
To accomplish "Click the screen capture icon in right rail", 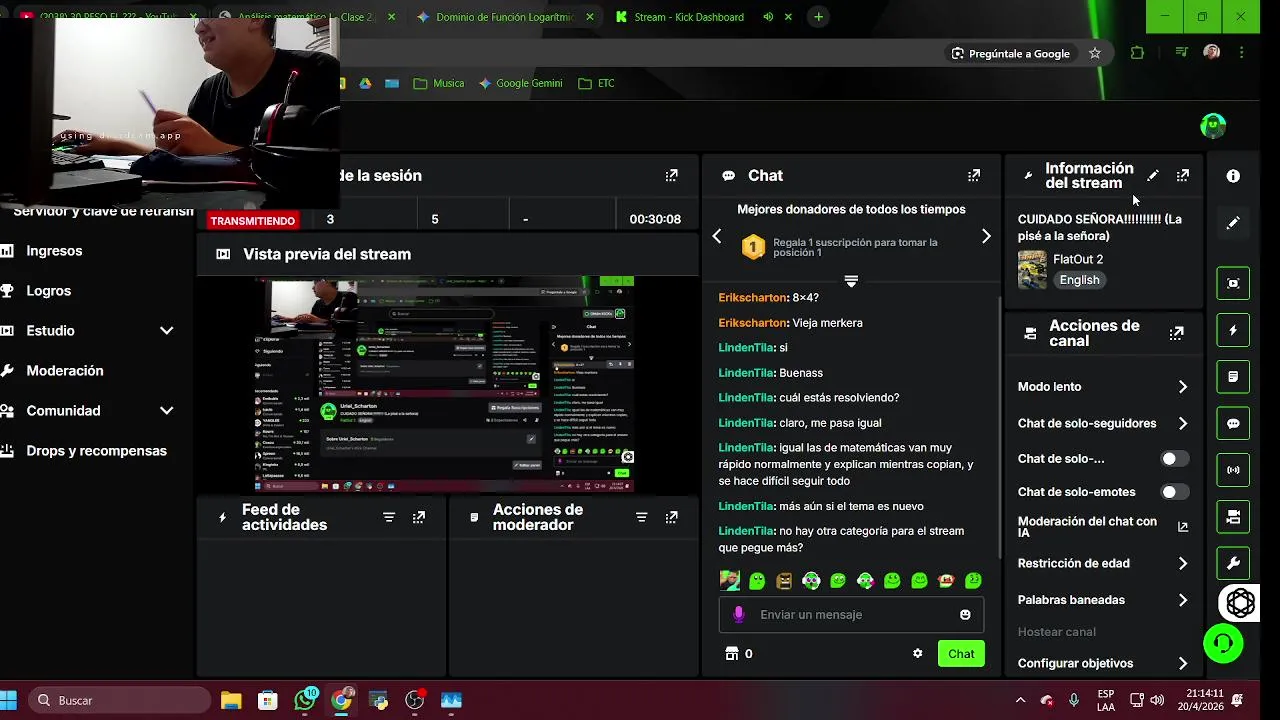I will tap(1233, 283).
